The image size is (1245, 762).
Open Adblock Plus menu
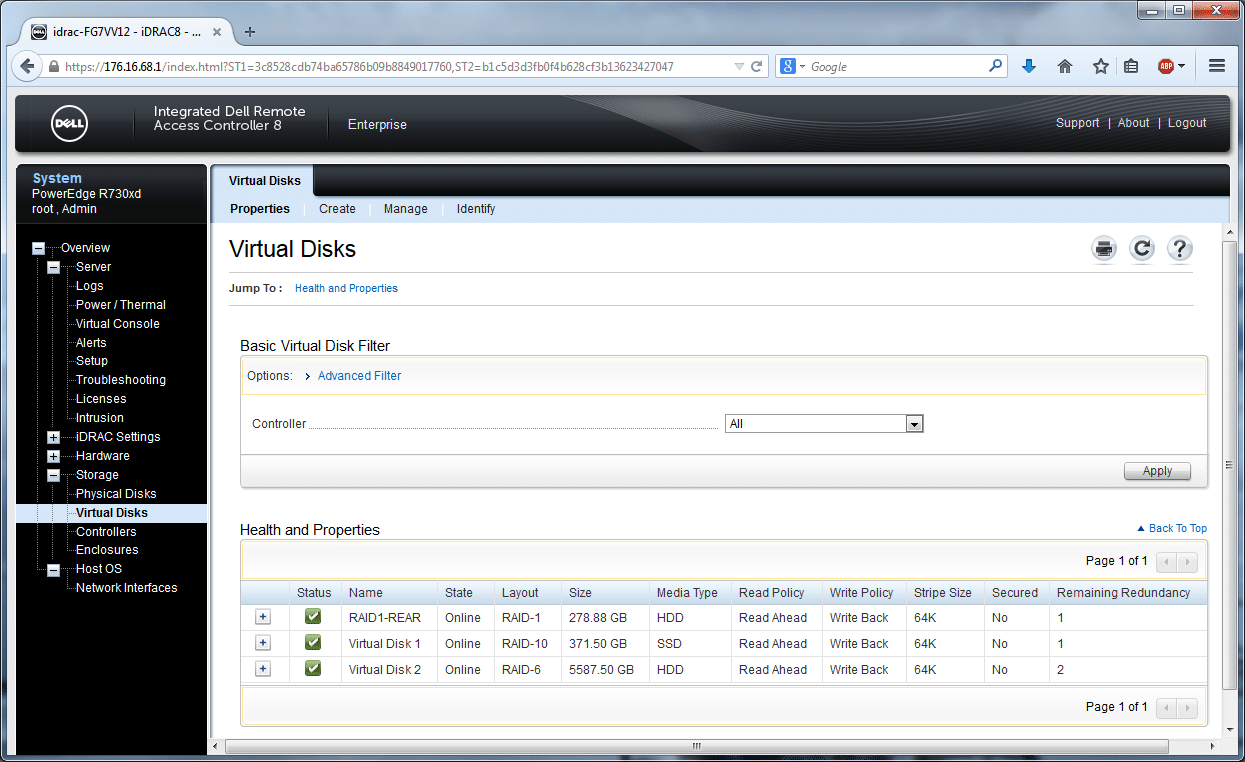tap(1171, 66)
